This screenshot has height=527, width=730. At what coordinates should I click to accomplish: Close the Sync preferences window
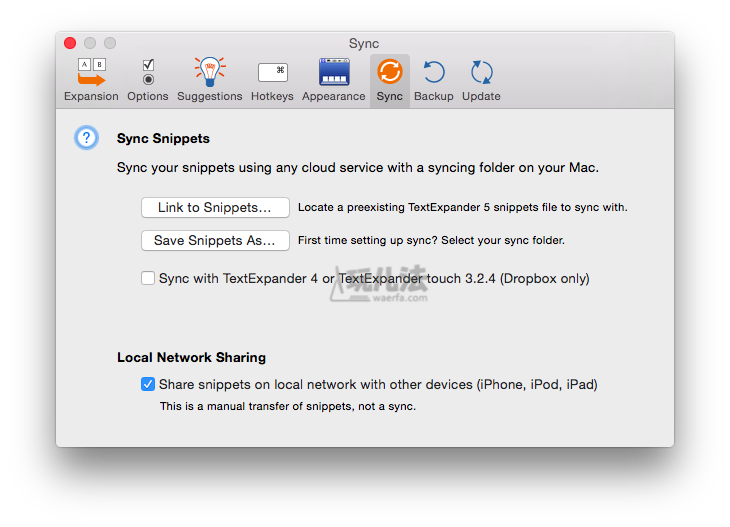pyautogui.click(x=70, y=43)
